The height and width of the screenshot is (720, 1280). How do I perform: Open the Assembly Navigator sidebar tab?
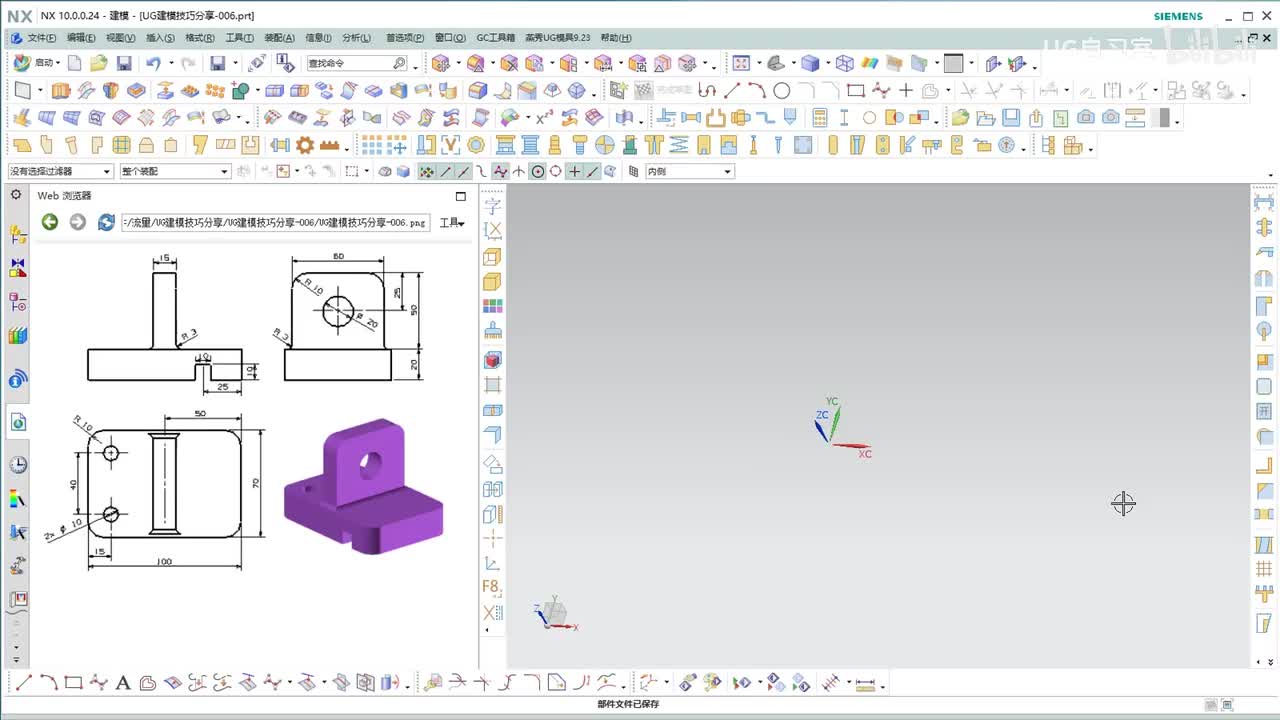(x=18, y=235)
